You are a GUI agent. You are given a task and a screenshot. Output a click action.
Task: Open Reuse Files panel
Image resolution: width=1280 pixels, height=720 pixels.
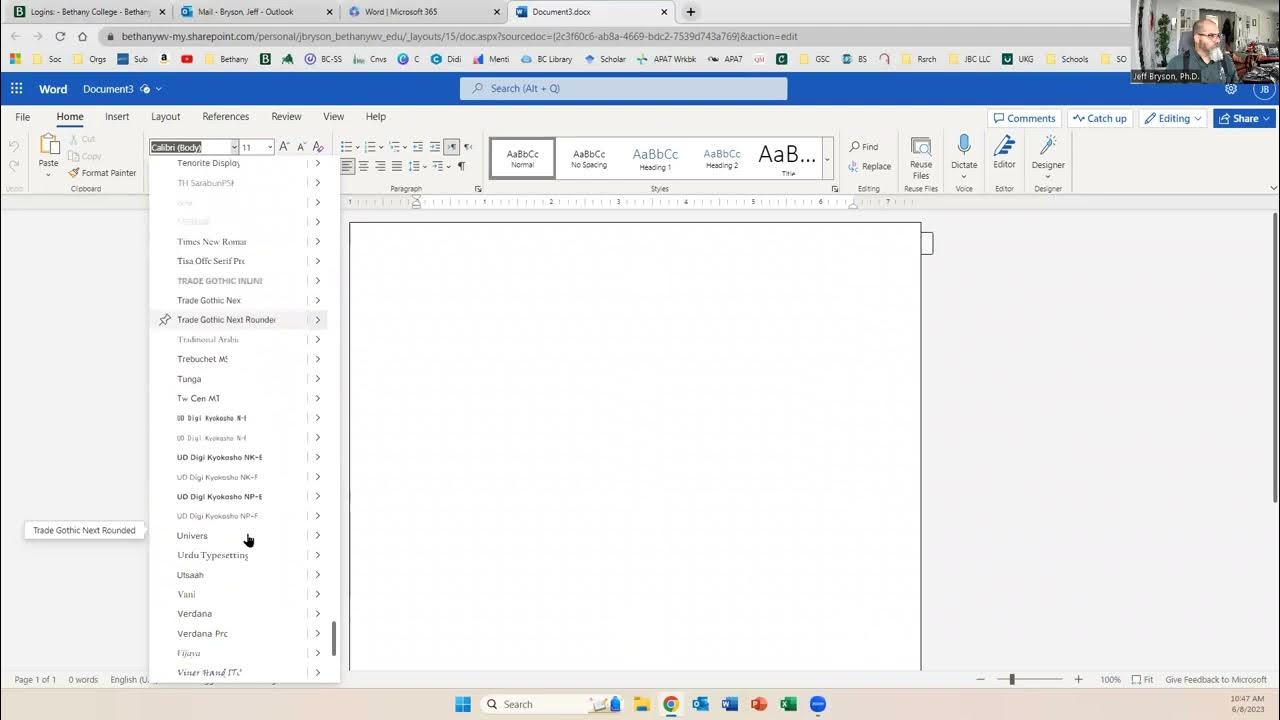(x=921, y=158)
